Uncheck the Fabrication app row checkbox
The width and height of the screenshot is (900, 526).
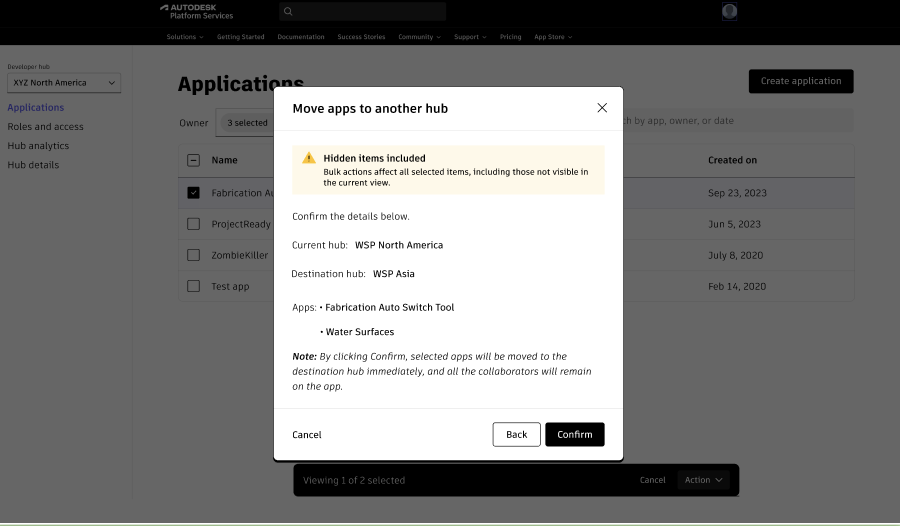(x=193, y=193)
